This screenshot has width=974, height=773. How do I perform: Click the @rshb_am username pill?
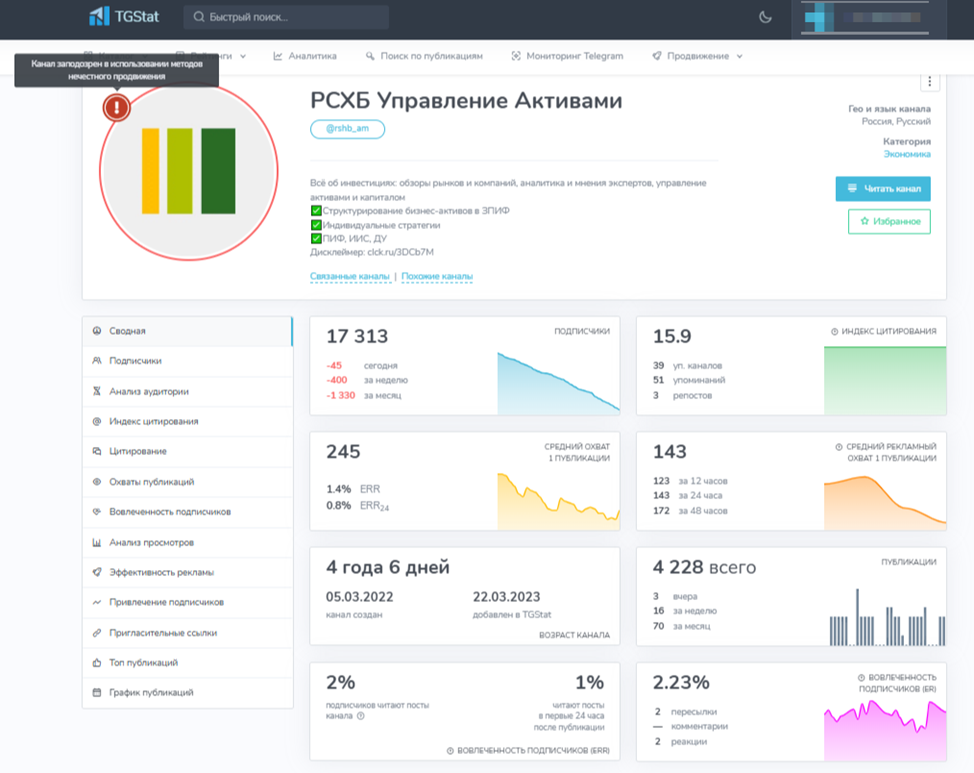click(x=347, y=129)
